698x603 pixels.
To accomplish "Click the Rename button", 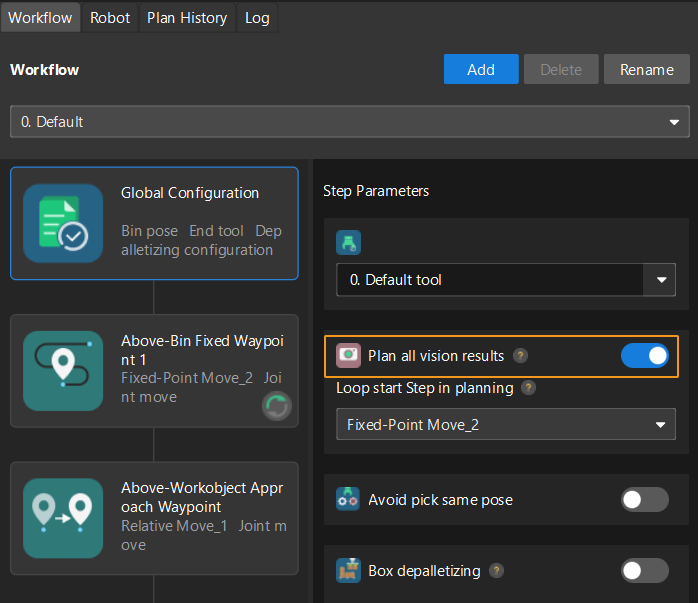I will 646,69.
